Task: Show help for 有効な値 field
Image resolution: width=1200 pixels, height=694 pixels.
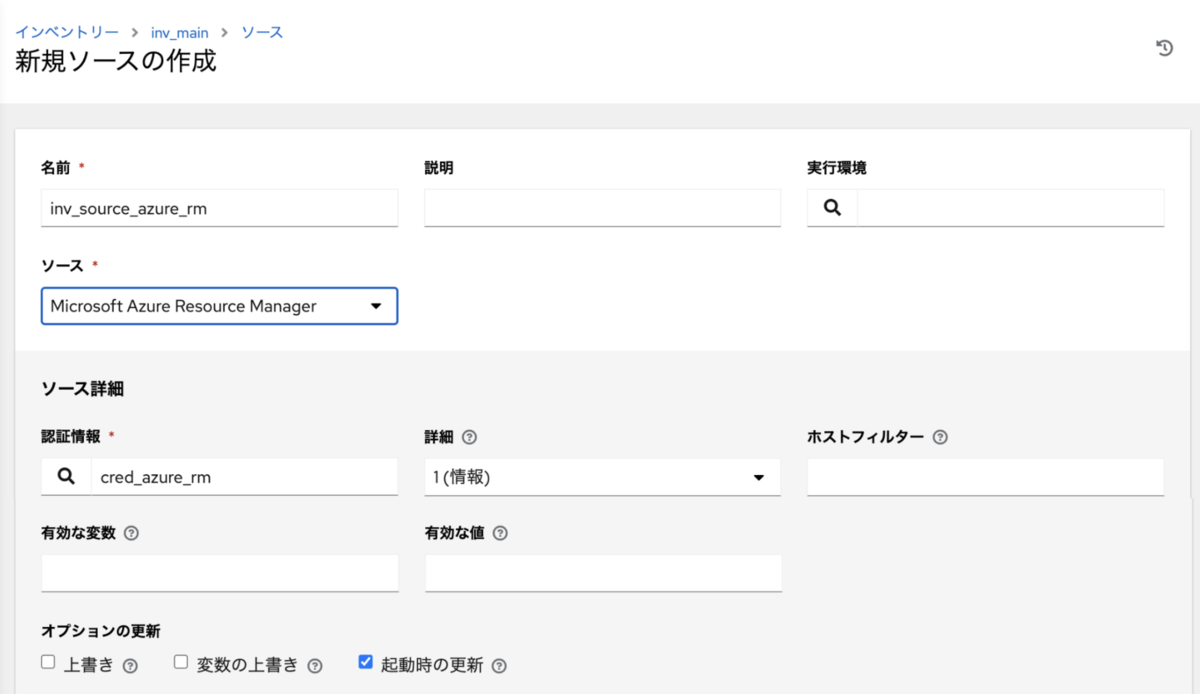Action: [x=500, y=533]
